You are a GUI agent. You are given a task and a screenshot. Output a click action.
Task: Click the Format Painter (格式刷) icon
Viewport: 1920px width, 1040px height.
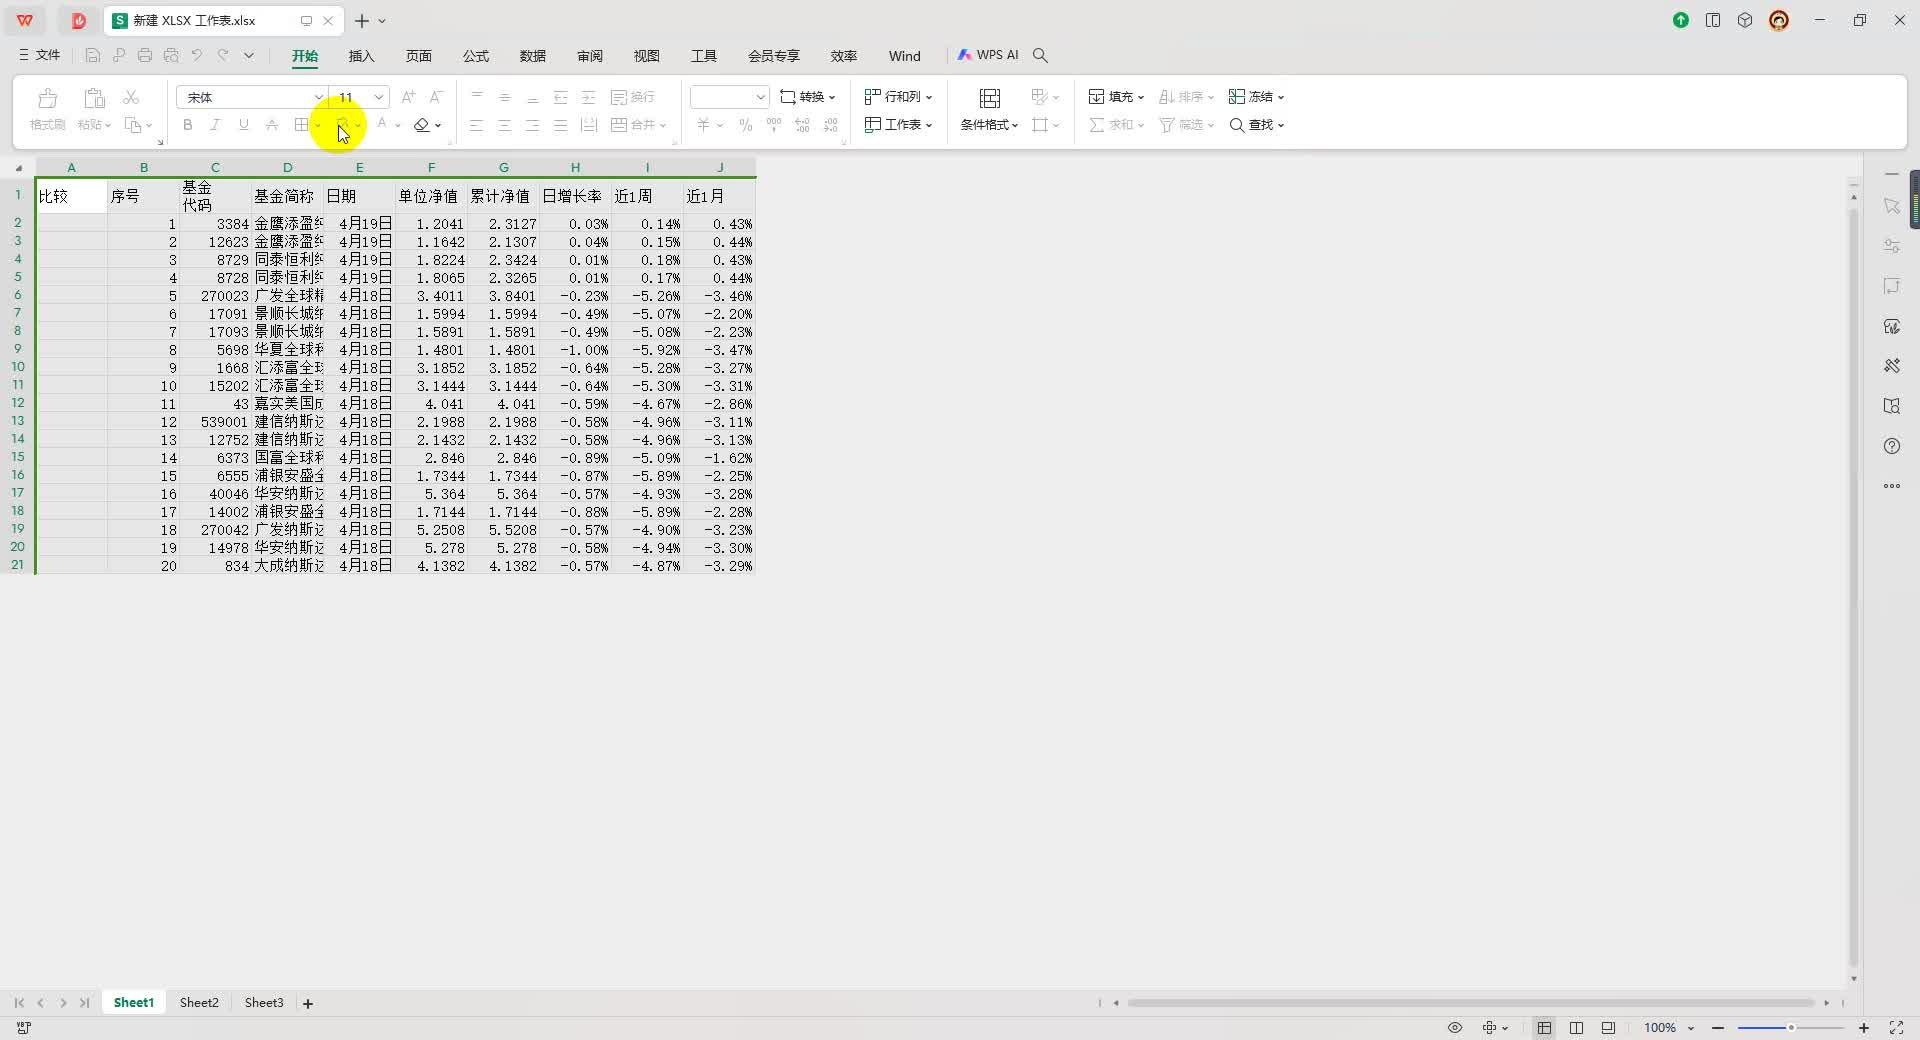[47, 98]
